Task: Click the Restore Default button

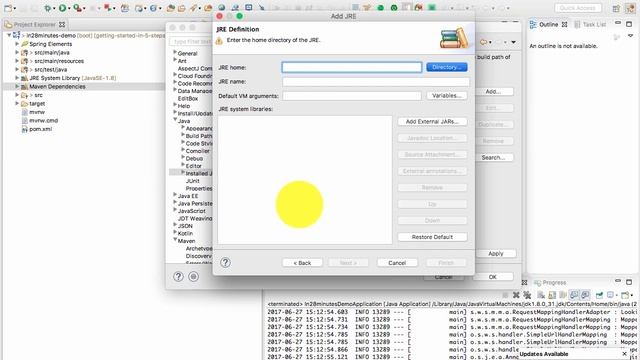Action: coord(432,237)
